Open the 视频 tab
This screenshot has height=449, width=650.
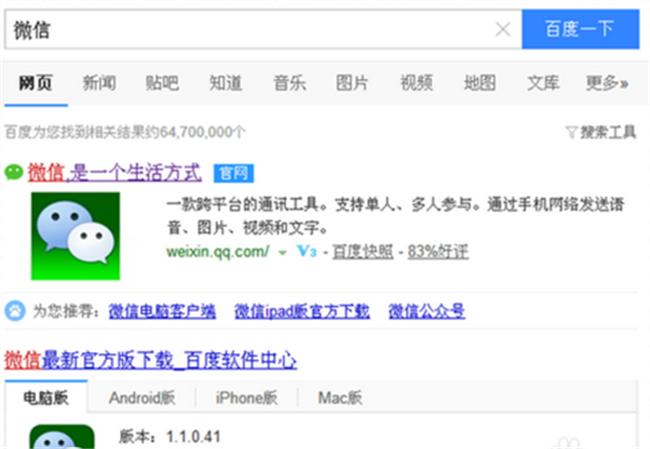coord(416,83)
